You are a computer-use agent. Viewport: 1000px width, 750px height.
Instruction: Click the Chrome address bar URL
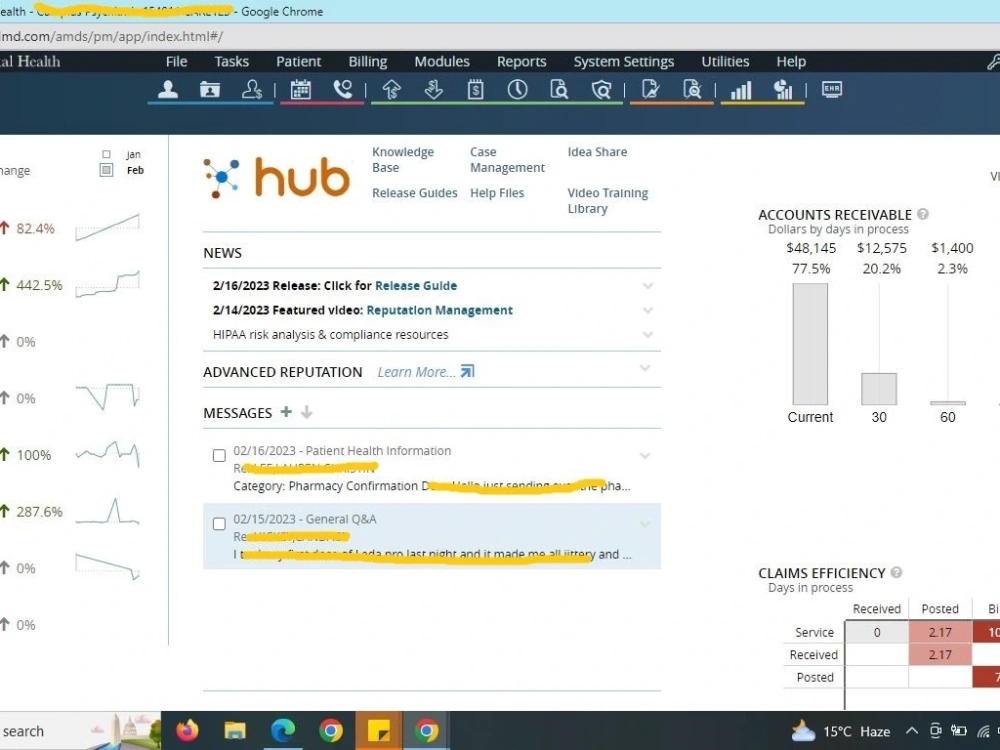click(x=112, y=36)
